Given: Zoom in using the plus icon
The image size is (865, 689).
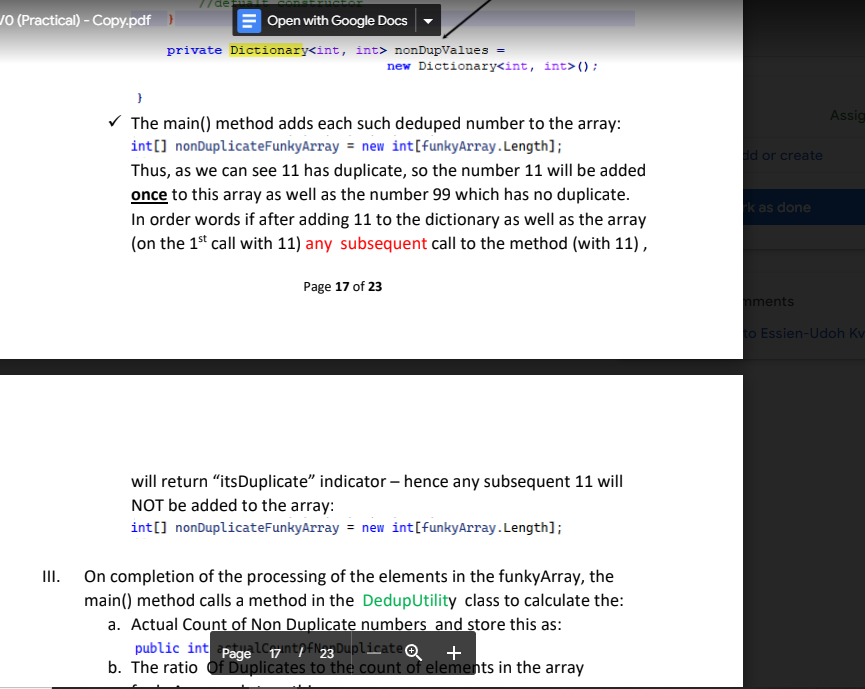Looking at the screenshot, I should (452, 652).
